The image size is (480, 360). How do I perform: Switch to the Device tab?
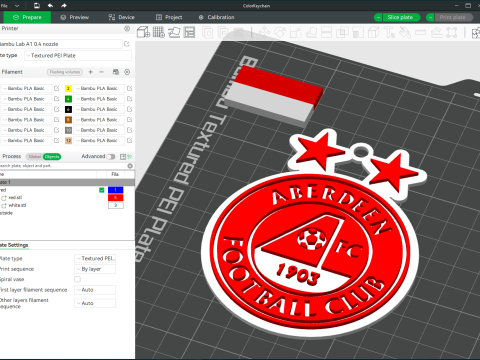pos(122,17)
